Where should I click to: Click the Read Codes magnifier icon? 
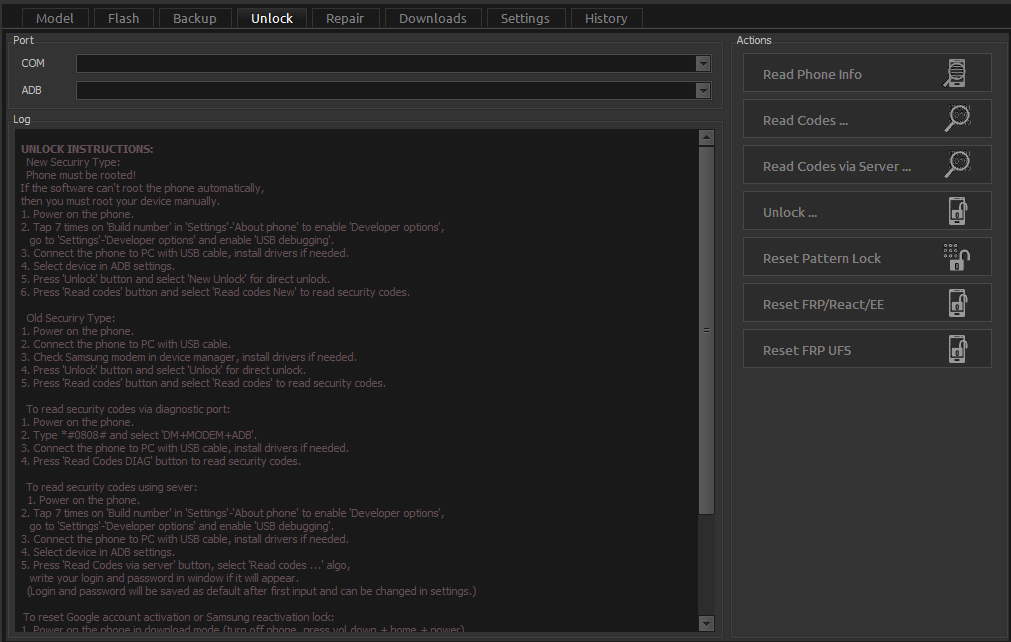point(957,120)
